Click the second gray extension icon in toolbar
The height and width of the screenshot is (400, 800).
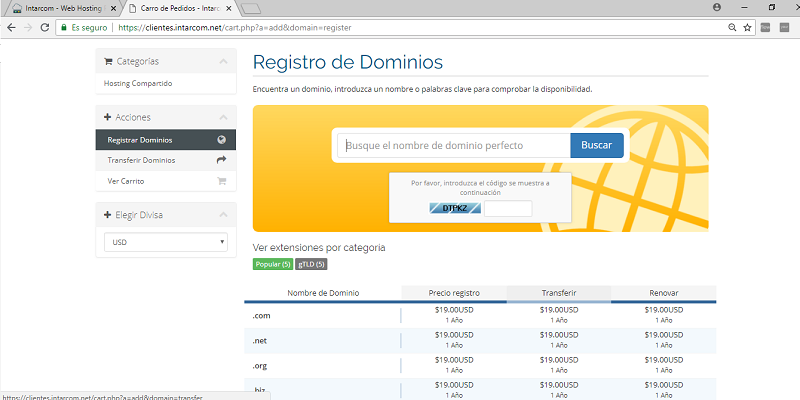click(x=784, y=28)
